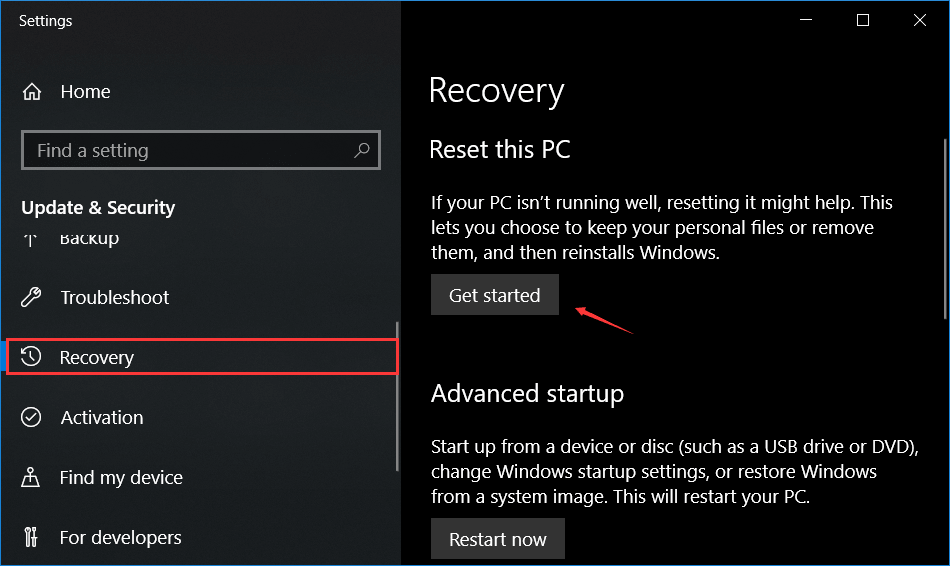Image resolution: width=950 pixels, height=566 pixels.
Task: Click the Recovery clock-arrow icon
Action: pyautogui.click(x=32, y=357)
